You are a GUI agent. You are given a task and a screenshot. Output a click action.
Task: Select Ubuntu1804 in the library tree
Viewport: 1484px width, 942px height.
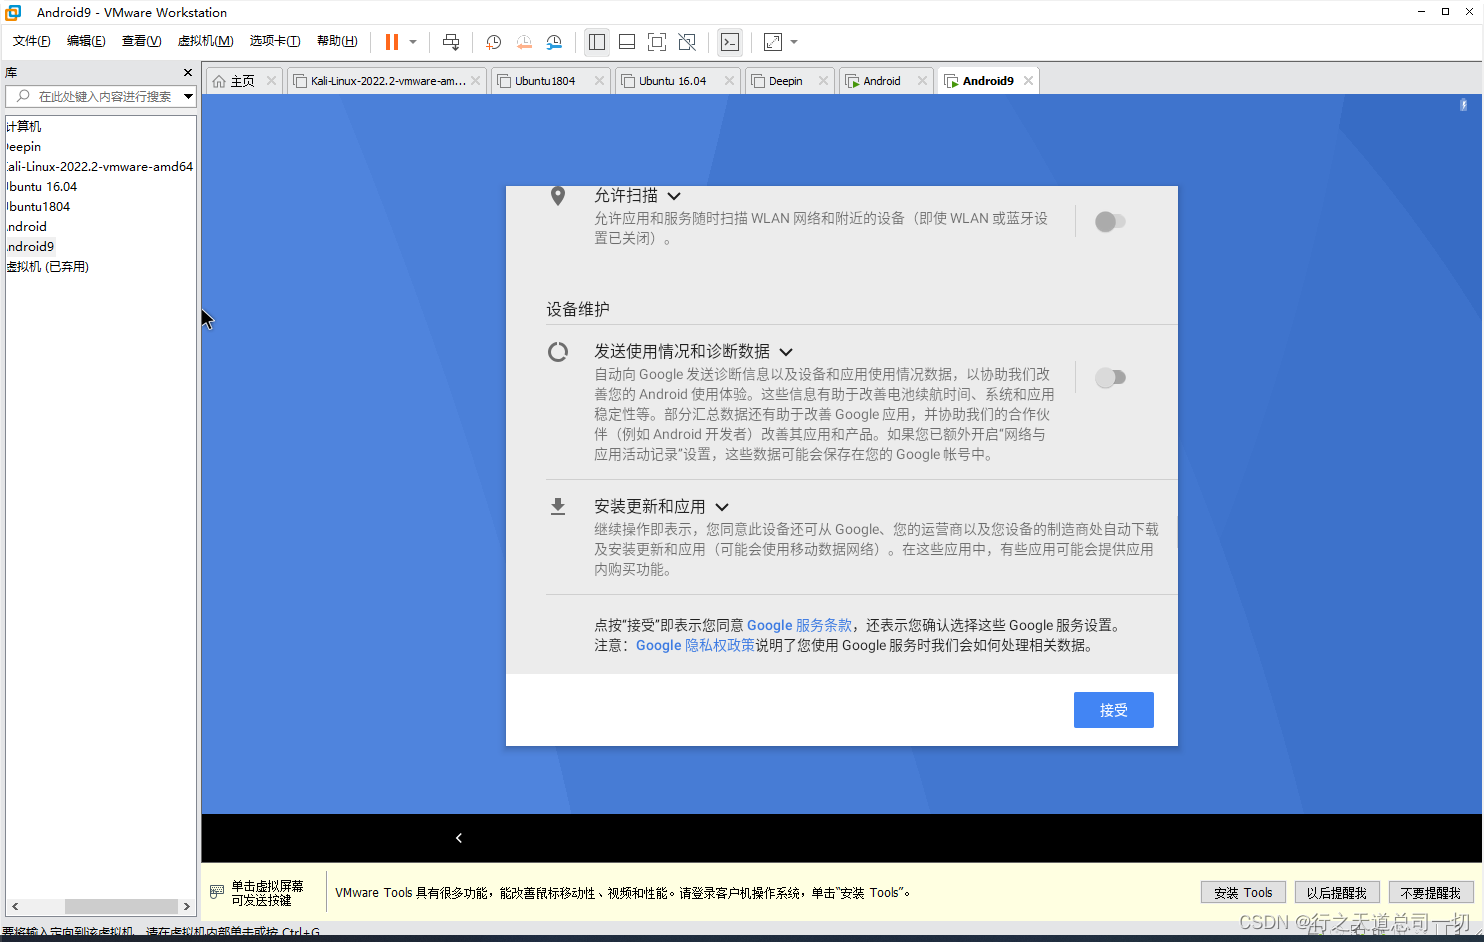(38, 207)
